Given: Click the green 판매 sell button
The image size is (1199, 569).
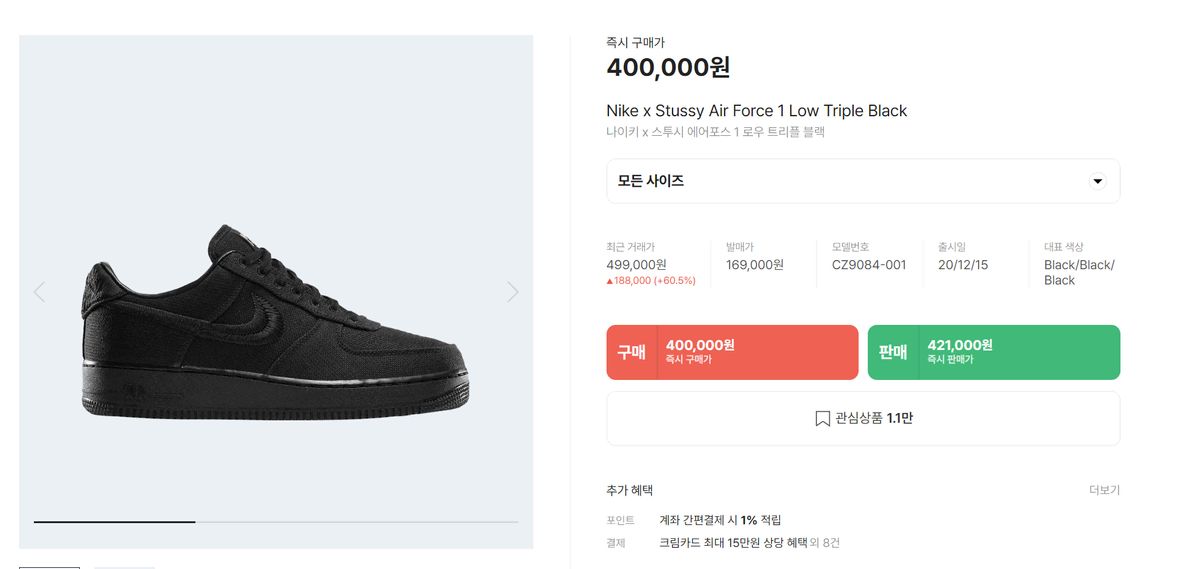Looking at the screenshot, I should pyautogui.click(x=993, y=353).
